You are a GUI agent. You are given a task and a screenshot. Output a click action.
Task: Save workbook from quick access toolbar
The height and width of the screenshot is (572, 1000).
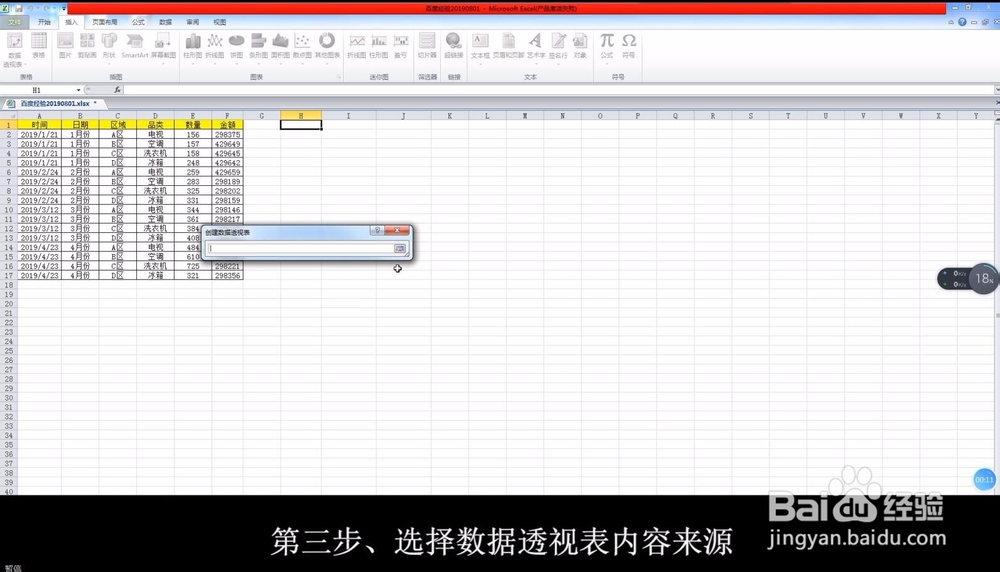[x=18, y=8]
